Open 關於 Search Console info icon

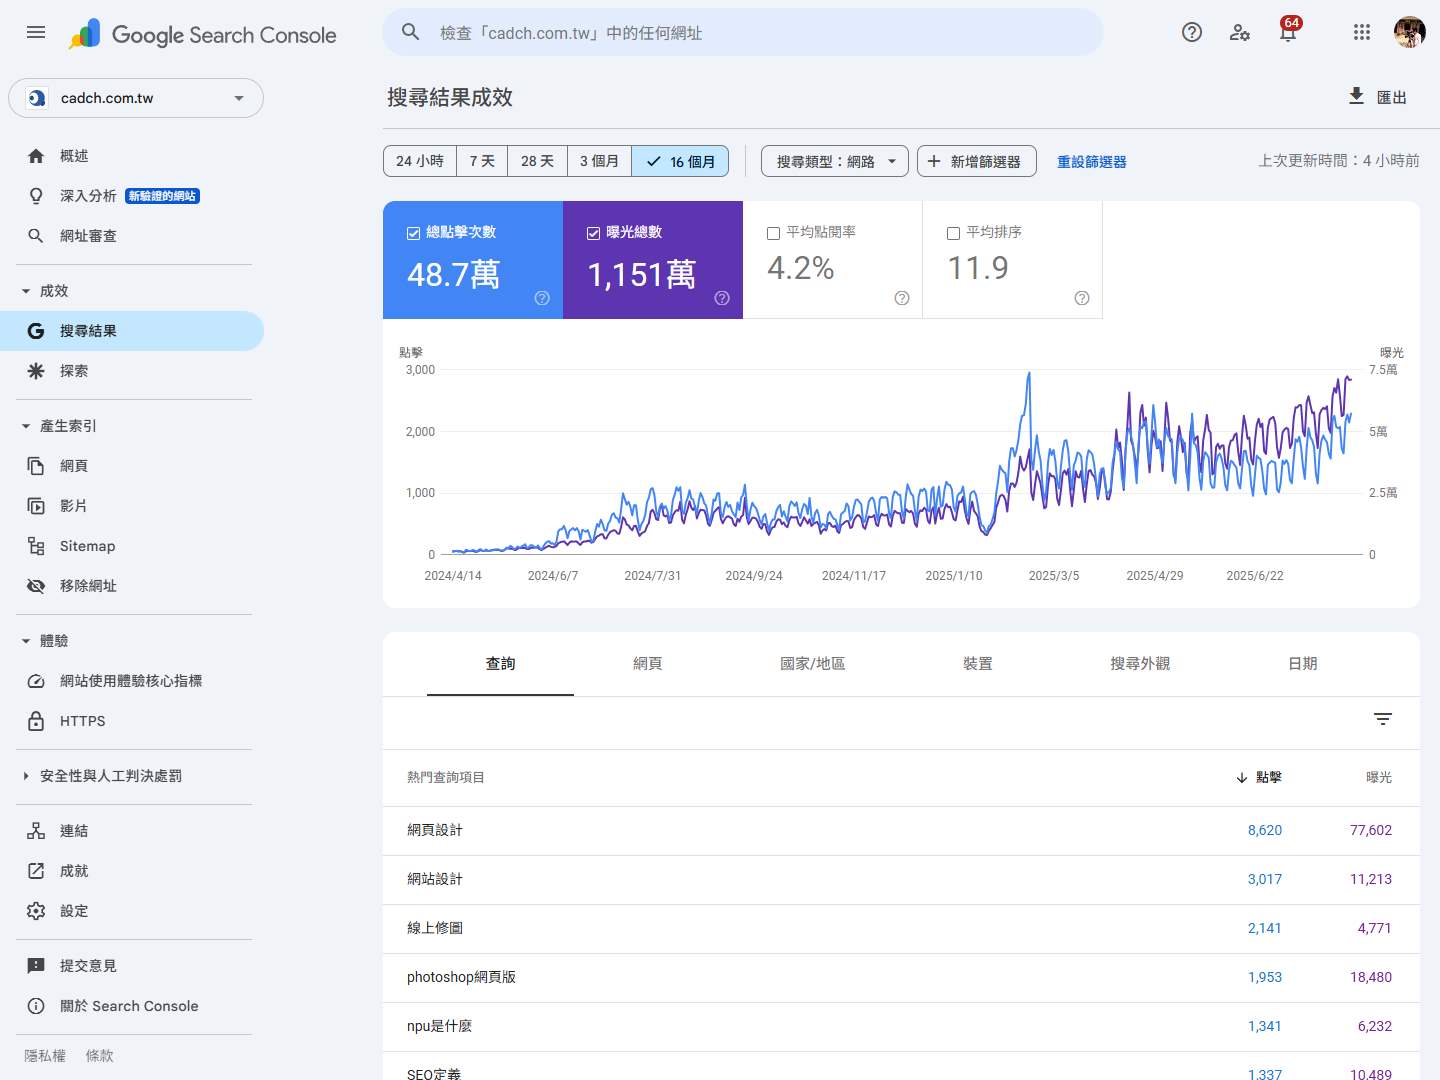coord(36,1006)
